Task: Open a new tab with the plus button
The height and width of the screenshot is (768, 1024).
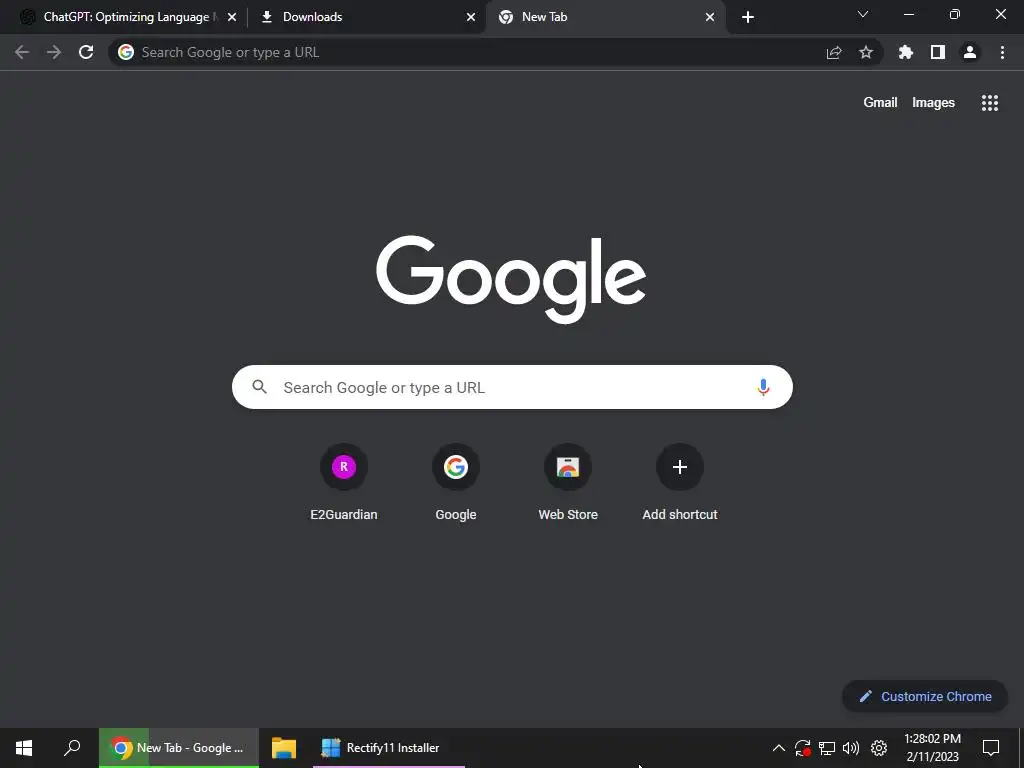Action: click(x=748, y=17)
